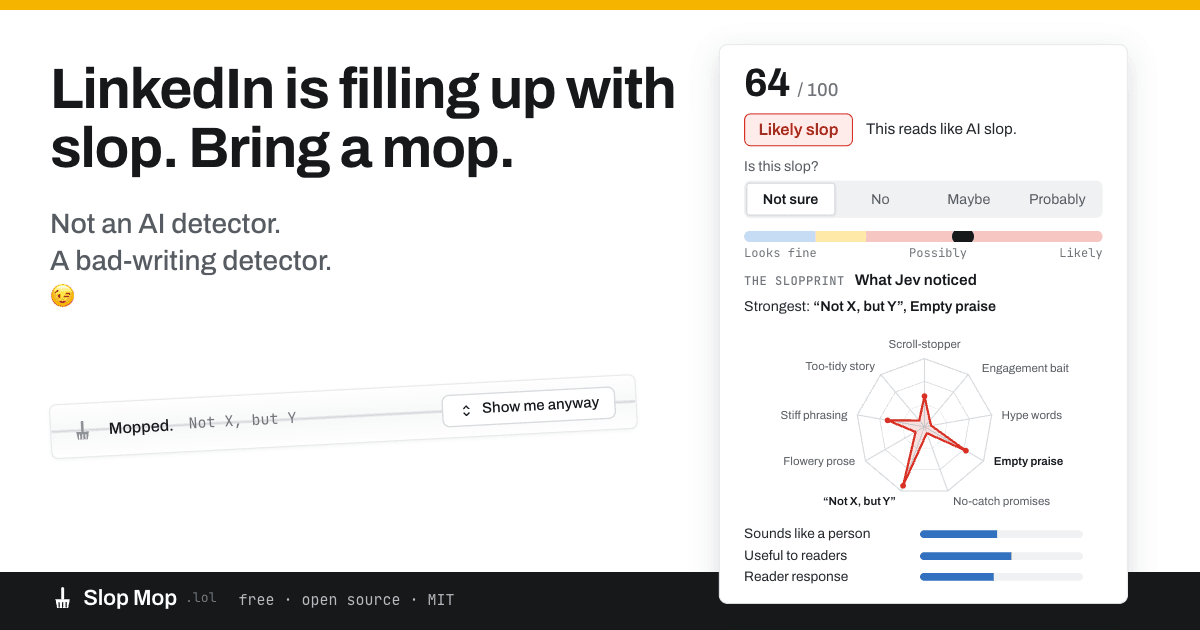The width and height of the screenshot is (1200, 630).
Task: Click the No-catch promises radar label
Action: (x=1001, y=501)
